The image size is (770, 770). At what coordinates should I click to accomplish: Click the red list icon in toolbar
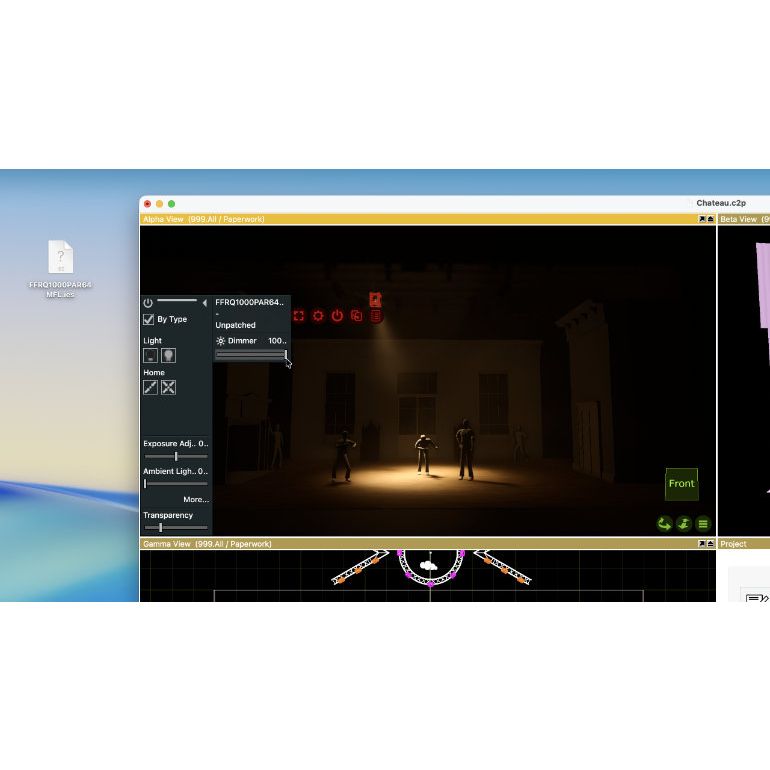(x=376, y=316)
